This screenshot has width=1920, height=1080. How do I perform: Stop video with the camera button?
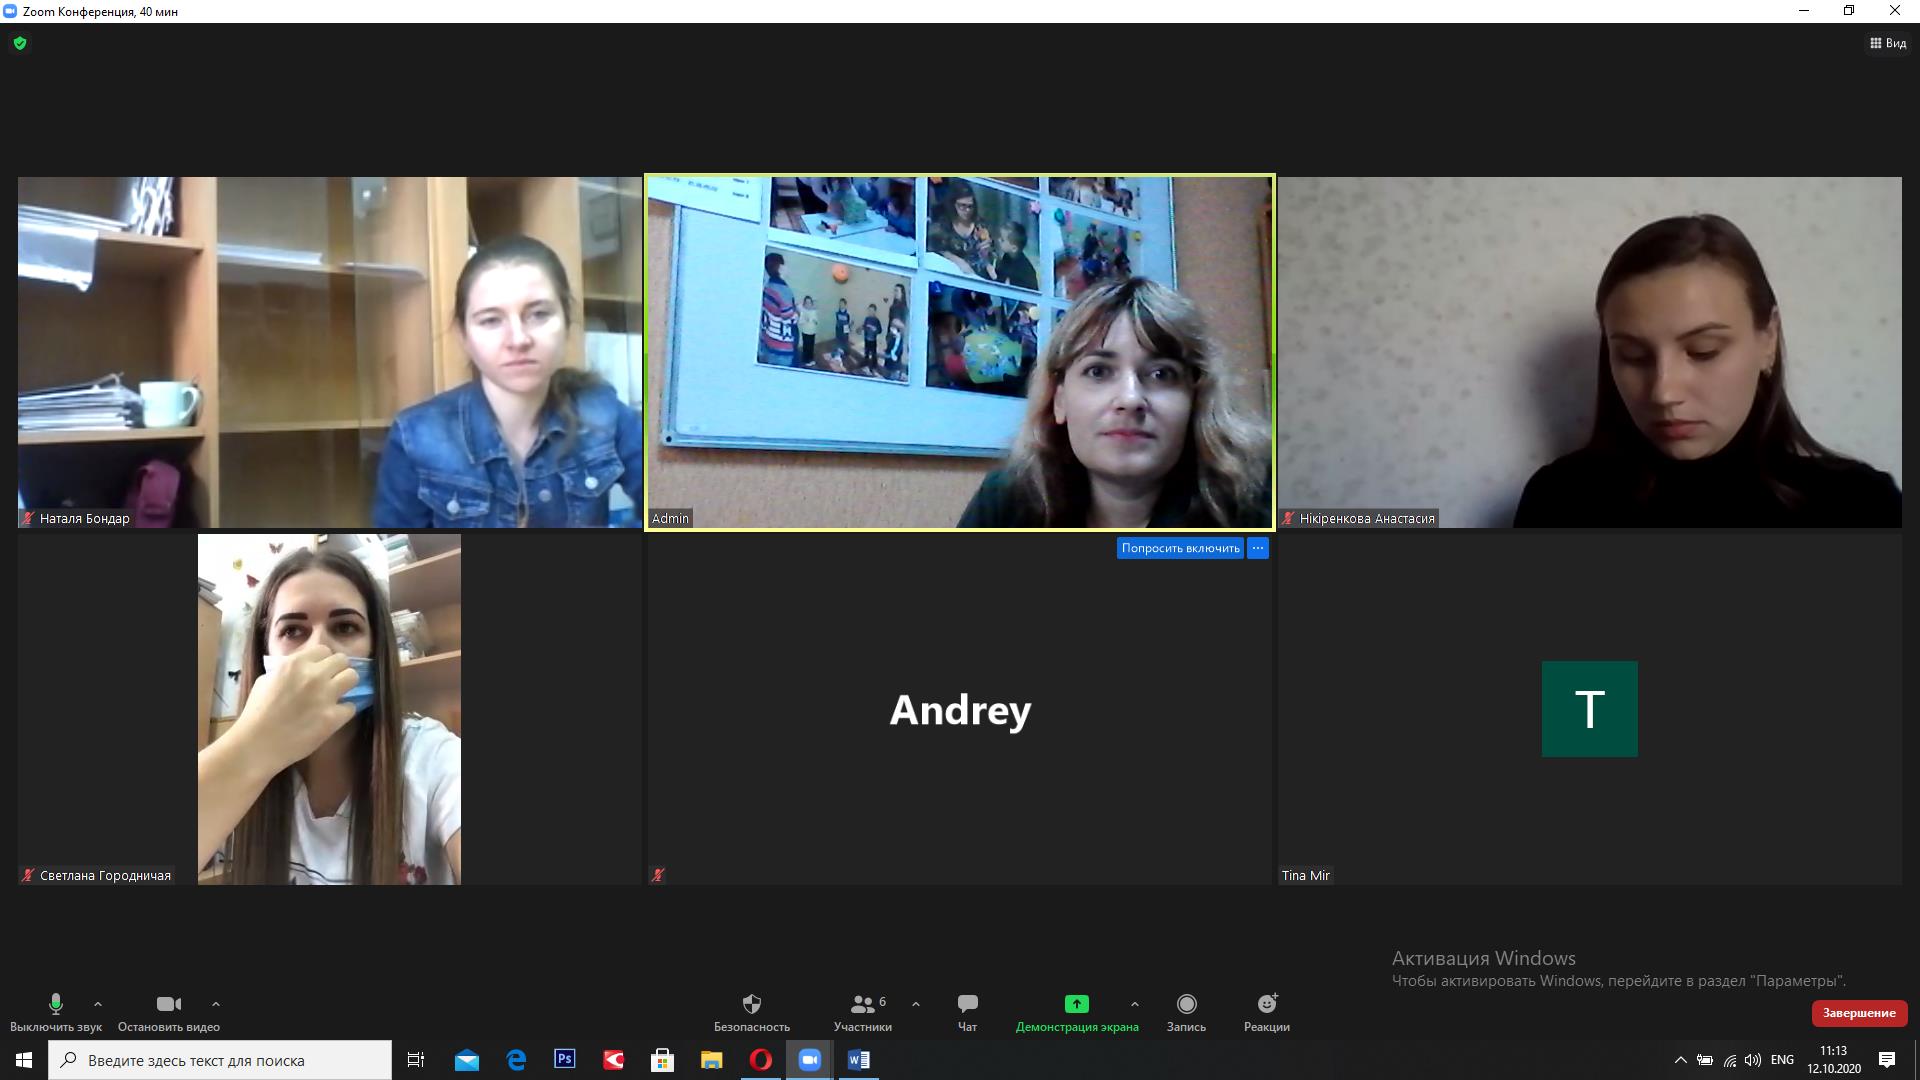click(x=169, y=1004)
